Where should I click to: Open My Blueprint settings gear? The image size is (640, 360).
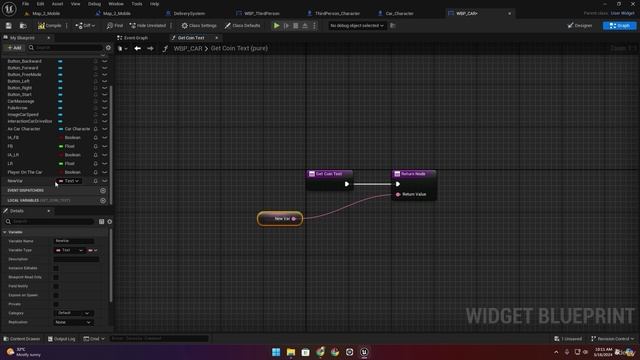108,48
